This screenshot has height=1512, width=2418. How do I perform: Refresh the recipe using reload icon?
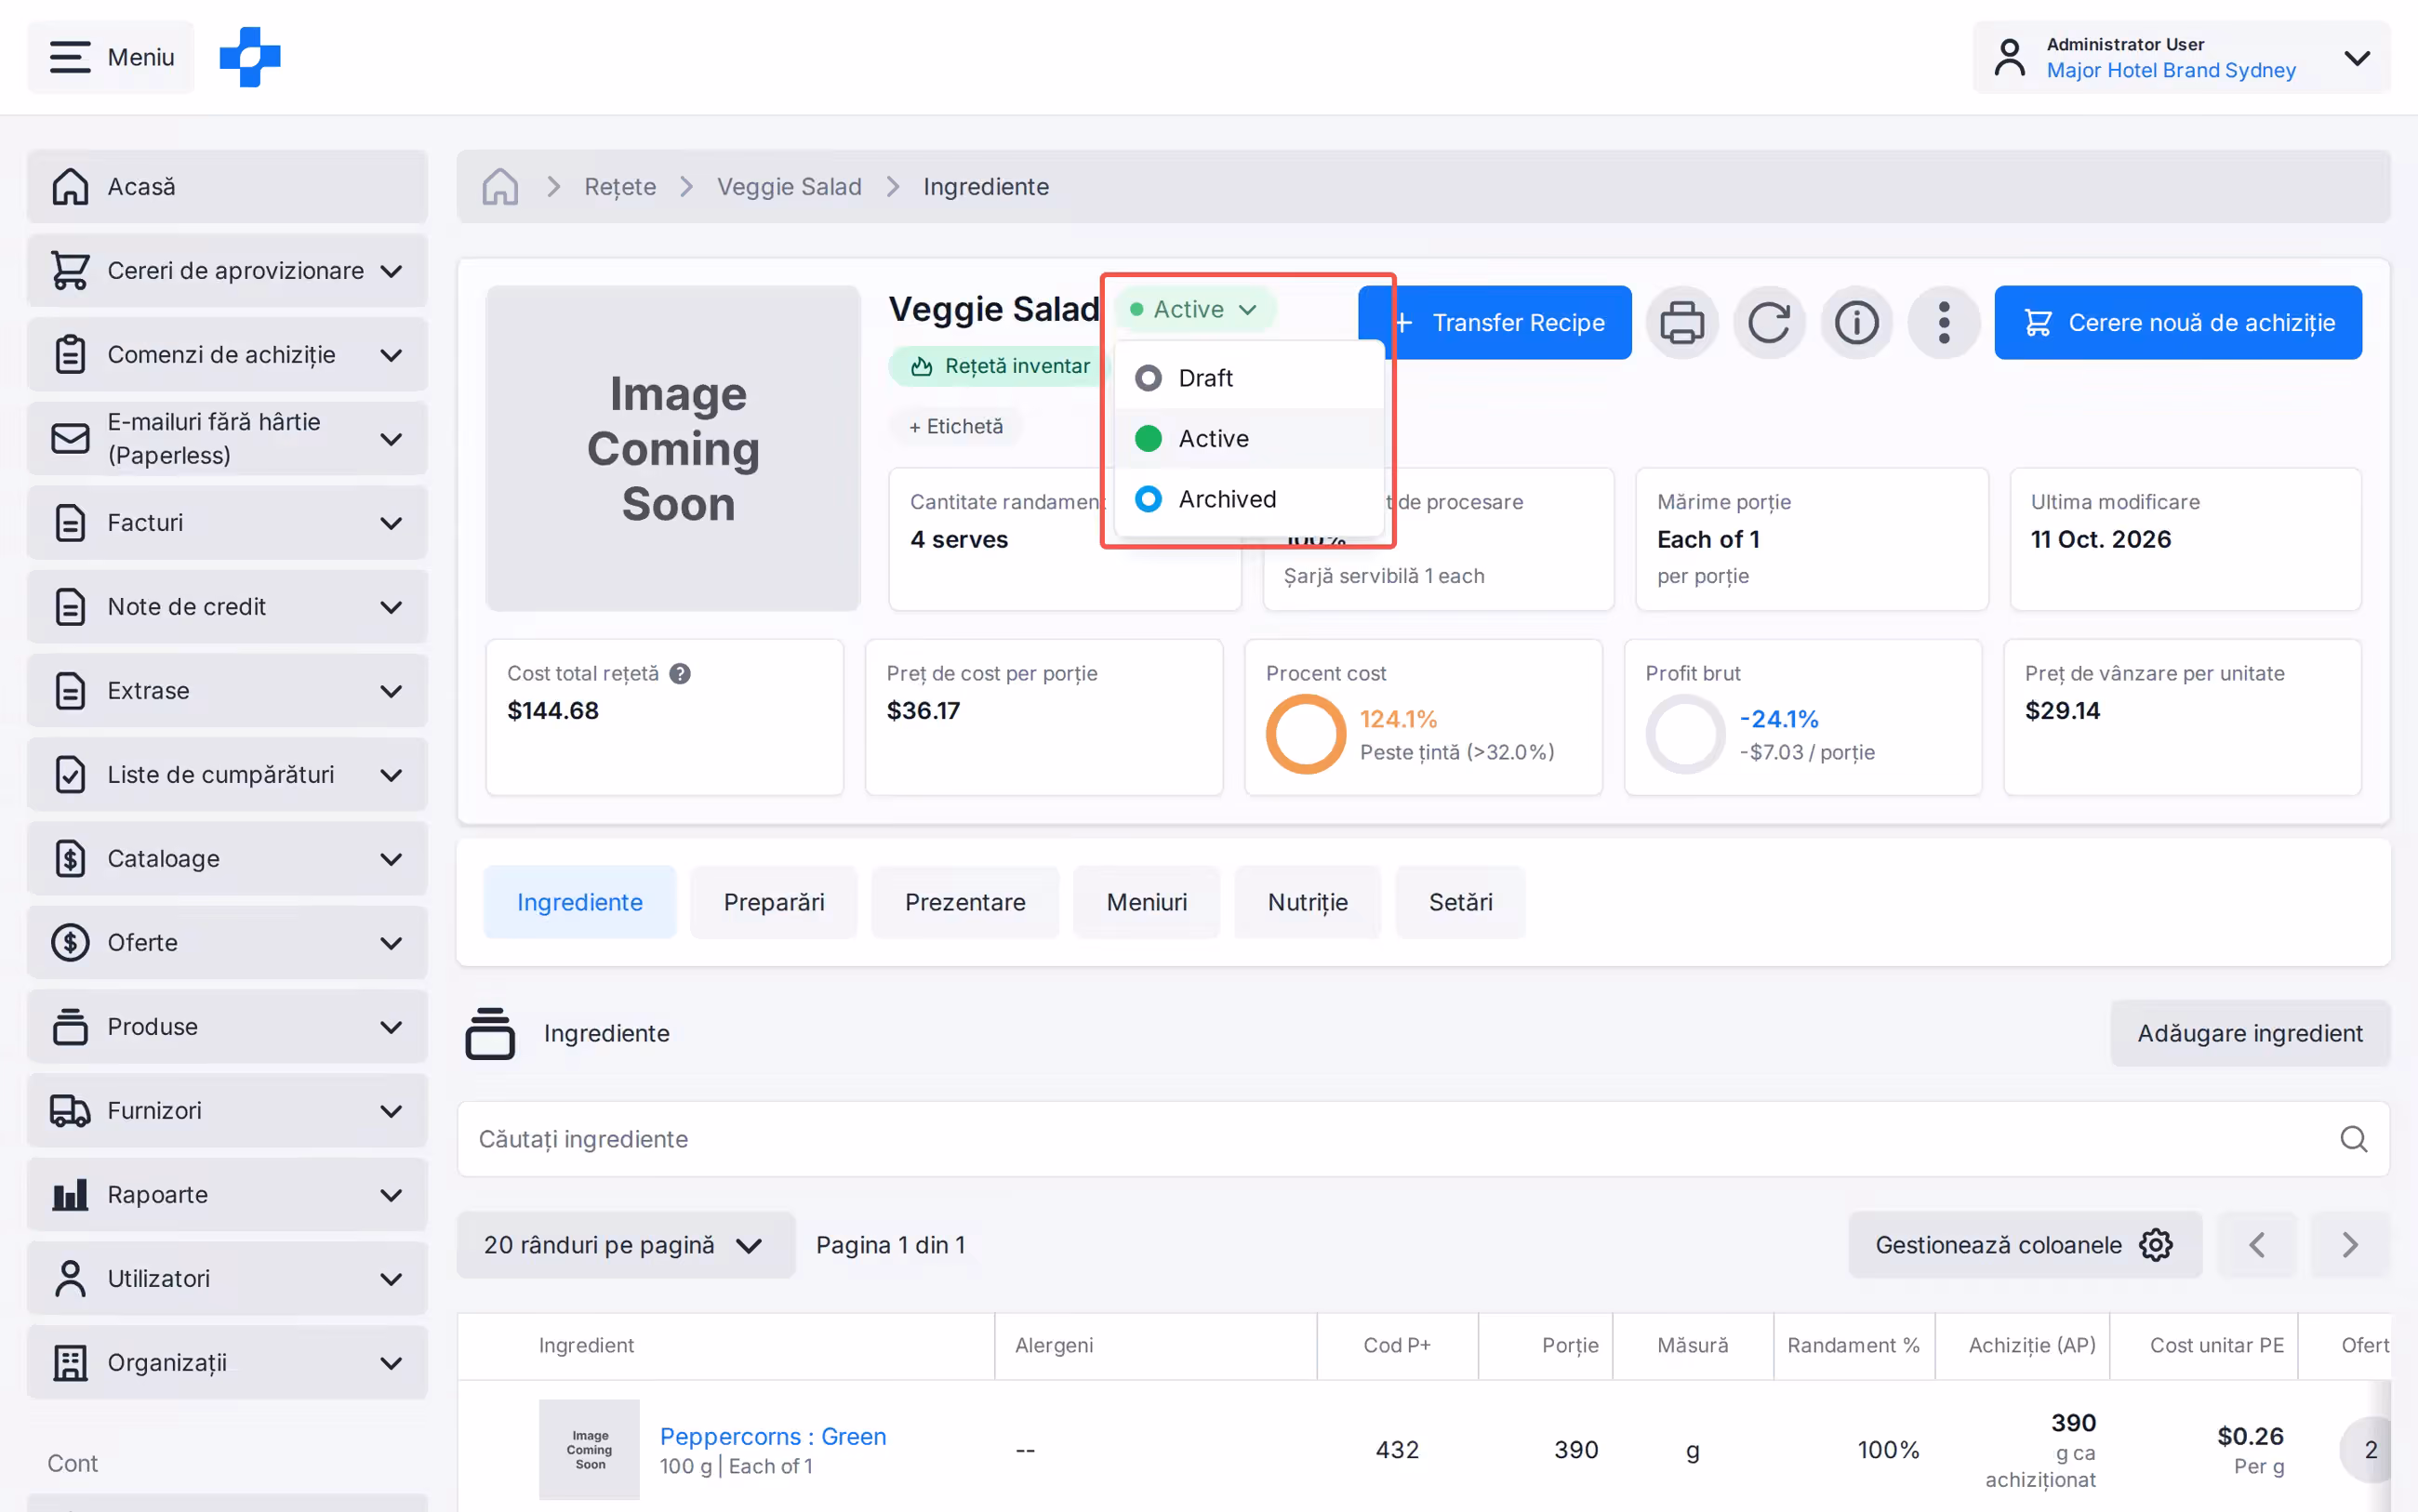pos(1769,323)
